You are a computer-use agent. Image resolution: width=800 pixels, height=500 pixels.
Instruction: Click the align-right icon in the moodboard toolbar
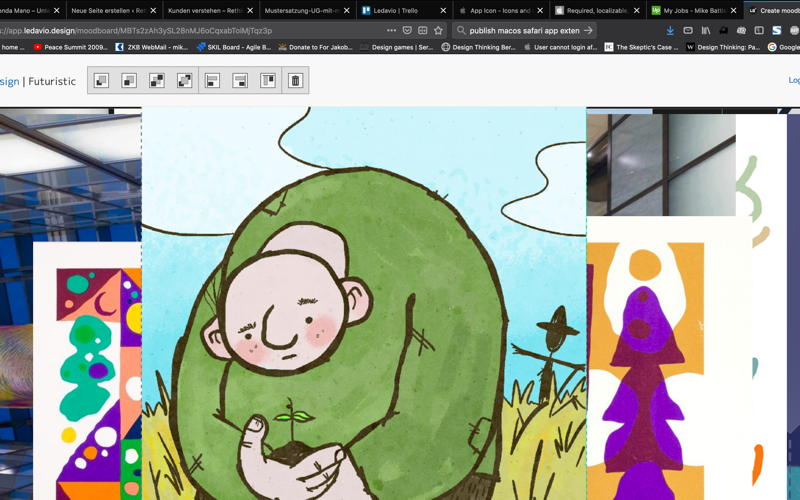[x=240, y=81]
